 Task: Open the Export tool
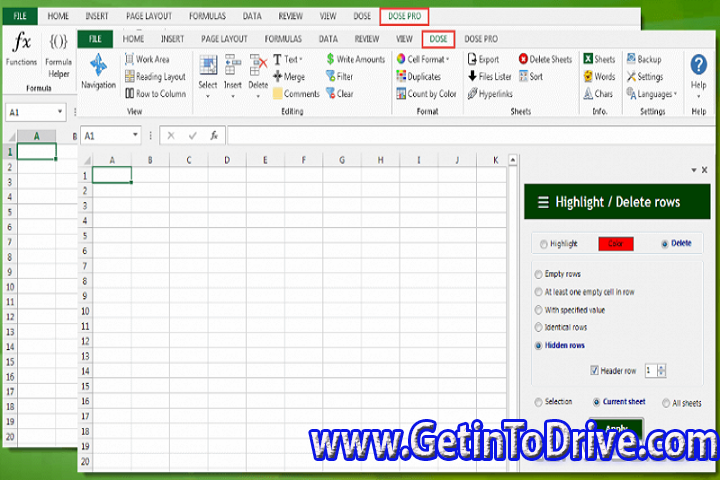click(x=483, y=59)
